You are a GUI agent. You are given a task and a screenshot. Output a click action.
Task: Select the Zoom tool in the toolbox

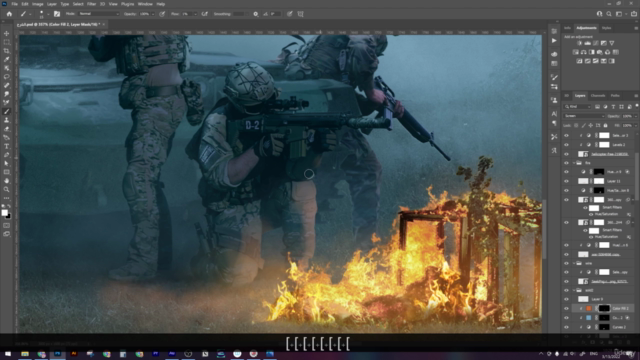tap(7, 189)
